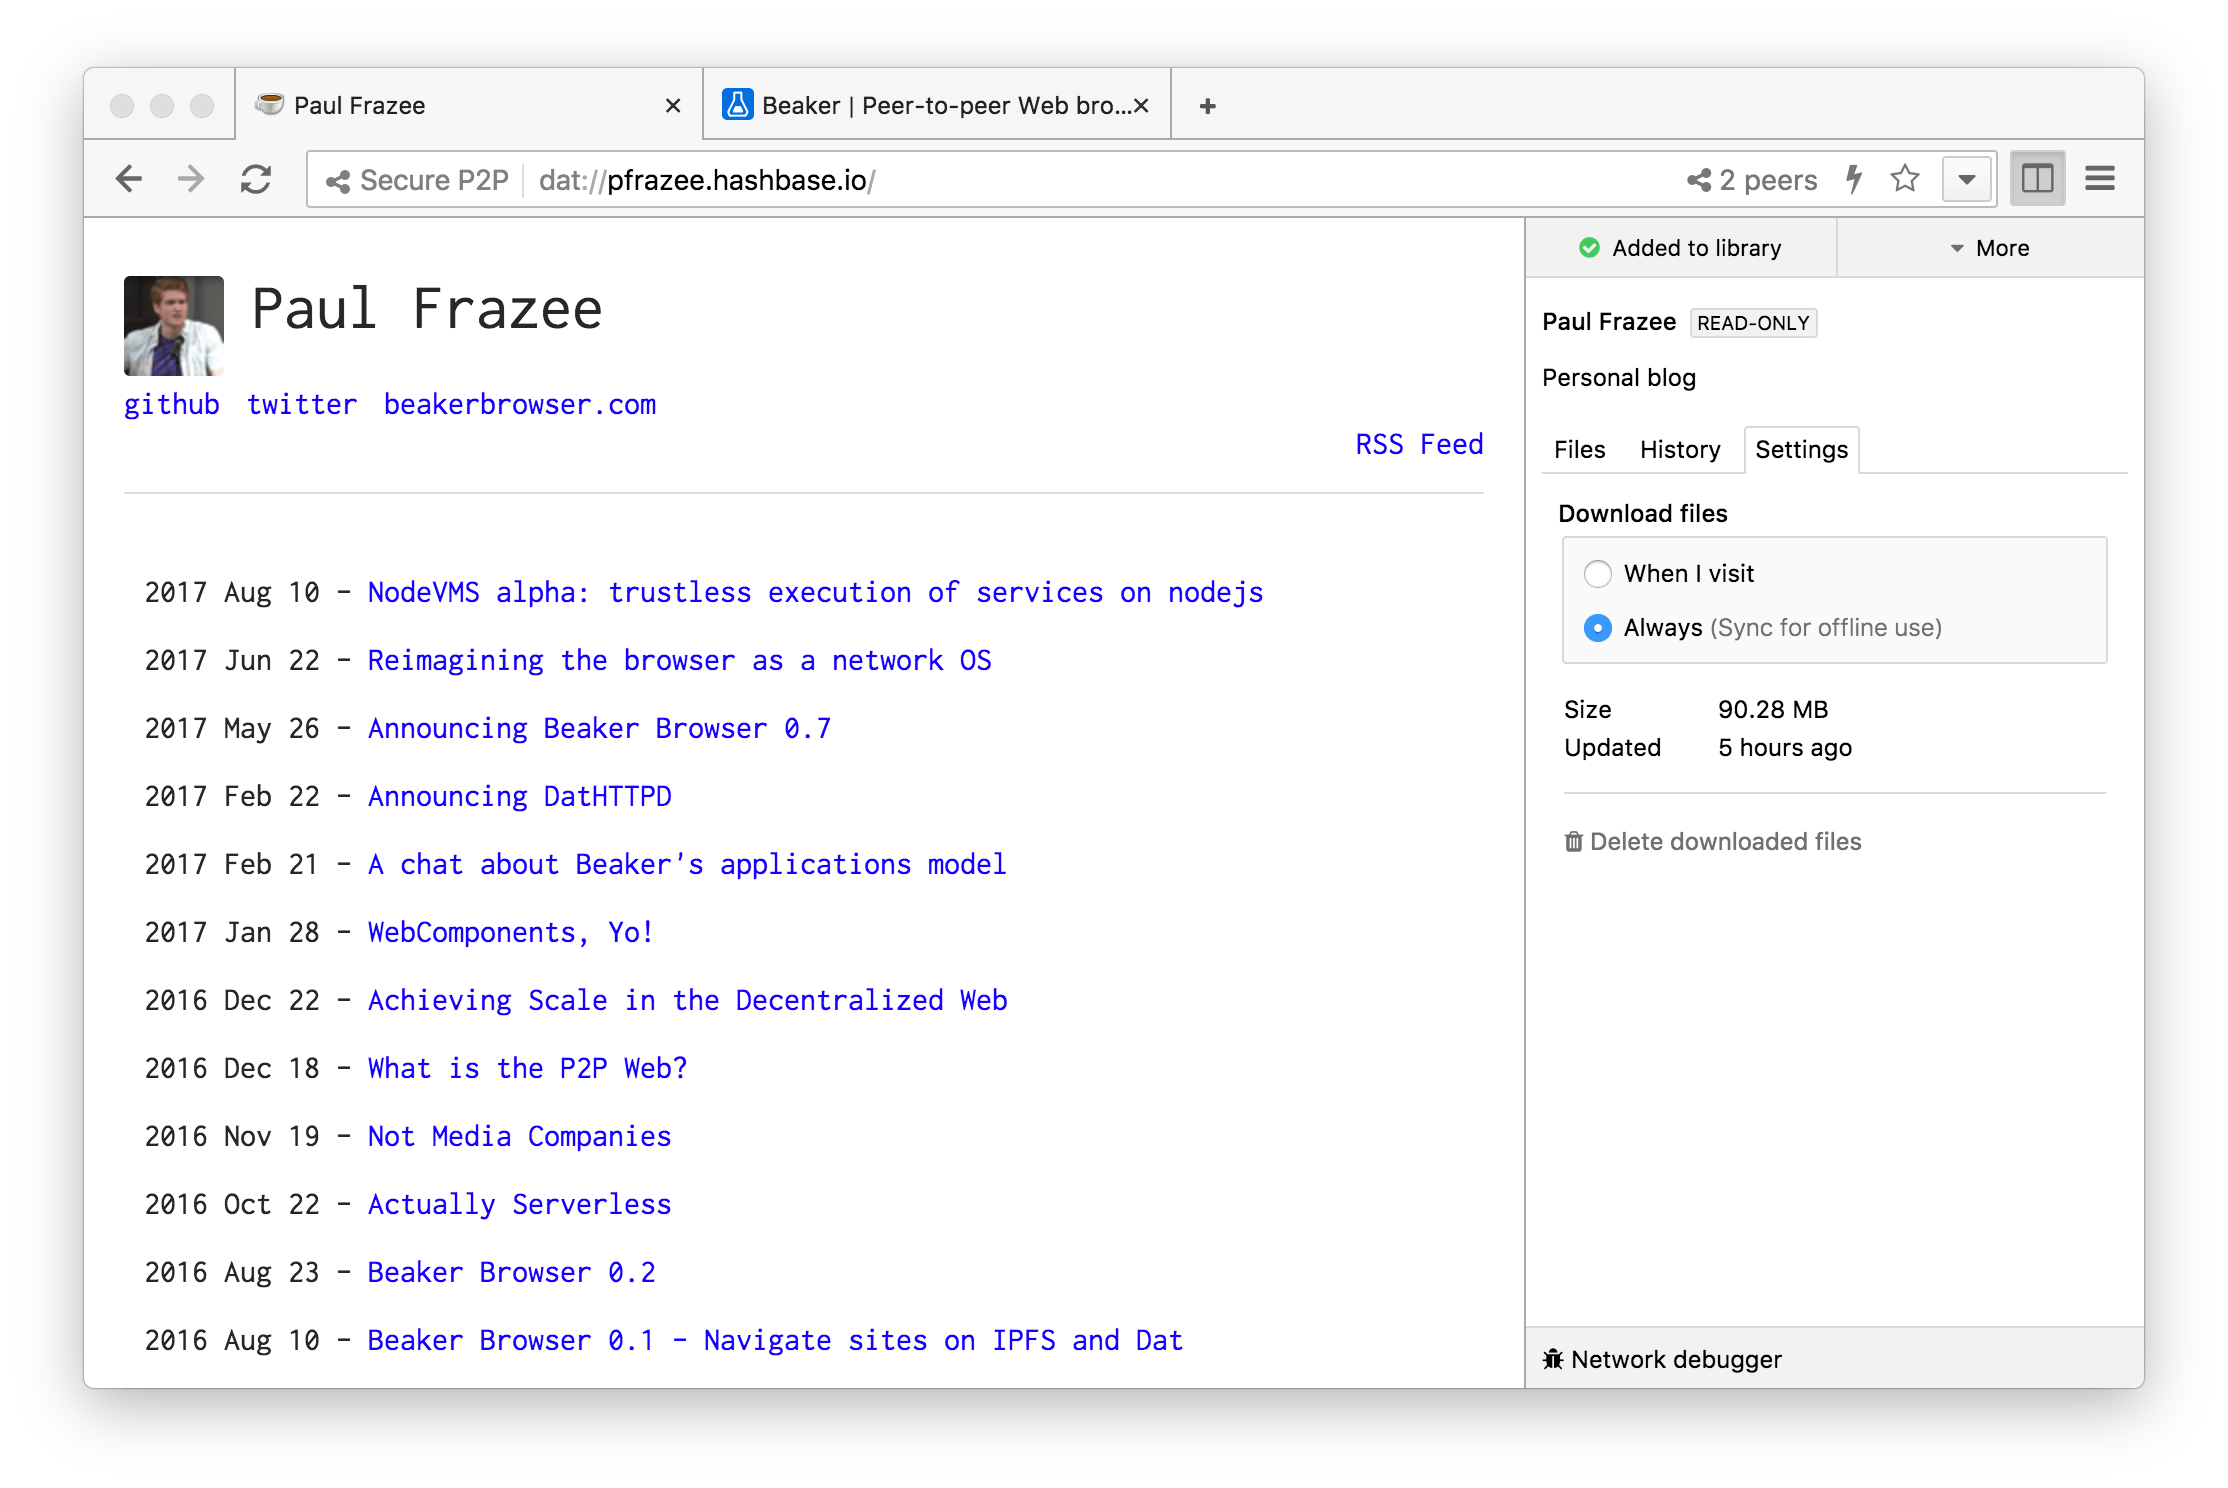Close the Beaker Peer-to-peer Web tab

[1141, 106]
